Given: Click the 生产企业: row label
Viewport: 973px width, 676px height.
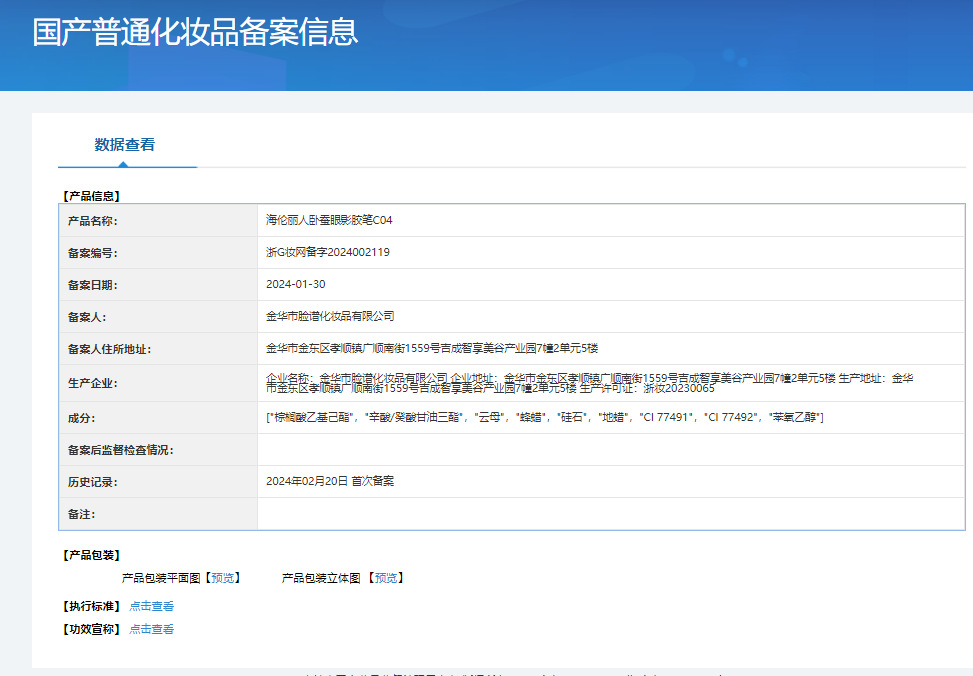Looking at the screenshot, I should pyautogui.click(x=92, y=383).
